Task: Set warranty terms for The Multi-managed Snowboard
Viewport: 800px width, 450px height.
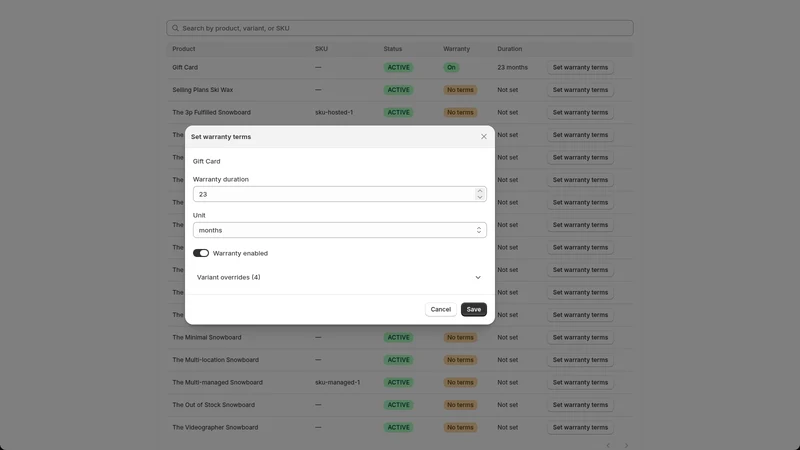Action: point(580,382)
